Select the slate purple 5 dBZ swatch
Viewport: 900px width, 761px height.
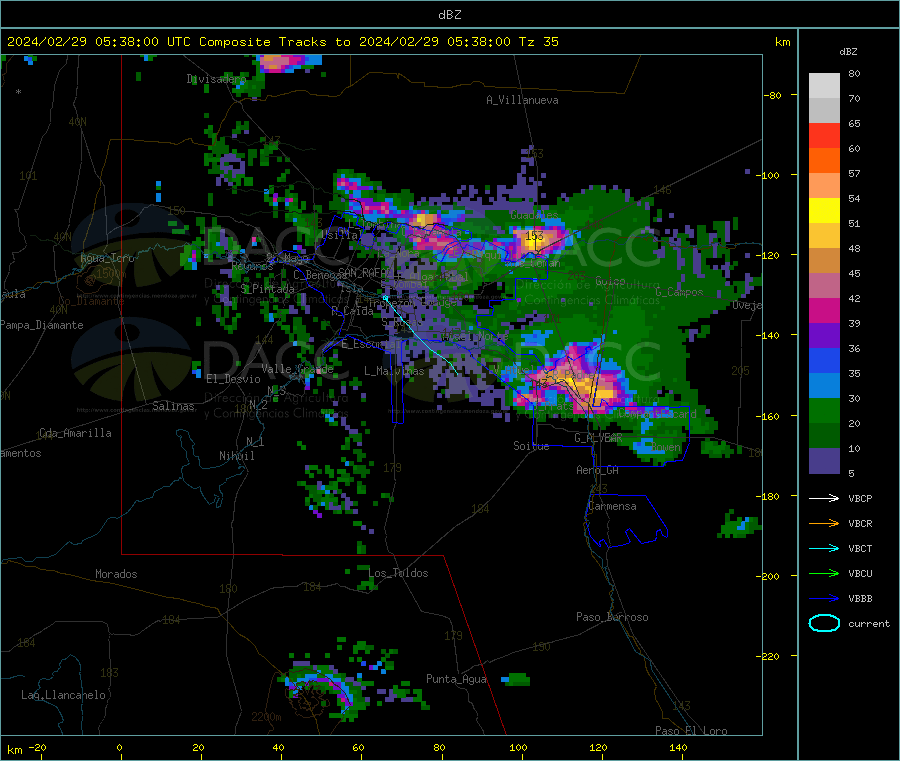click(x=824, y=461)
